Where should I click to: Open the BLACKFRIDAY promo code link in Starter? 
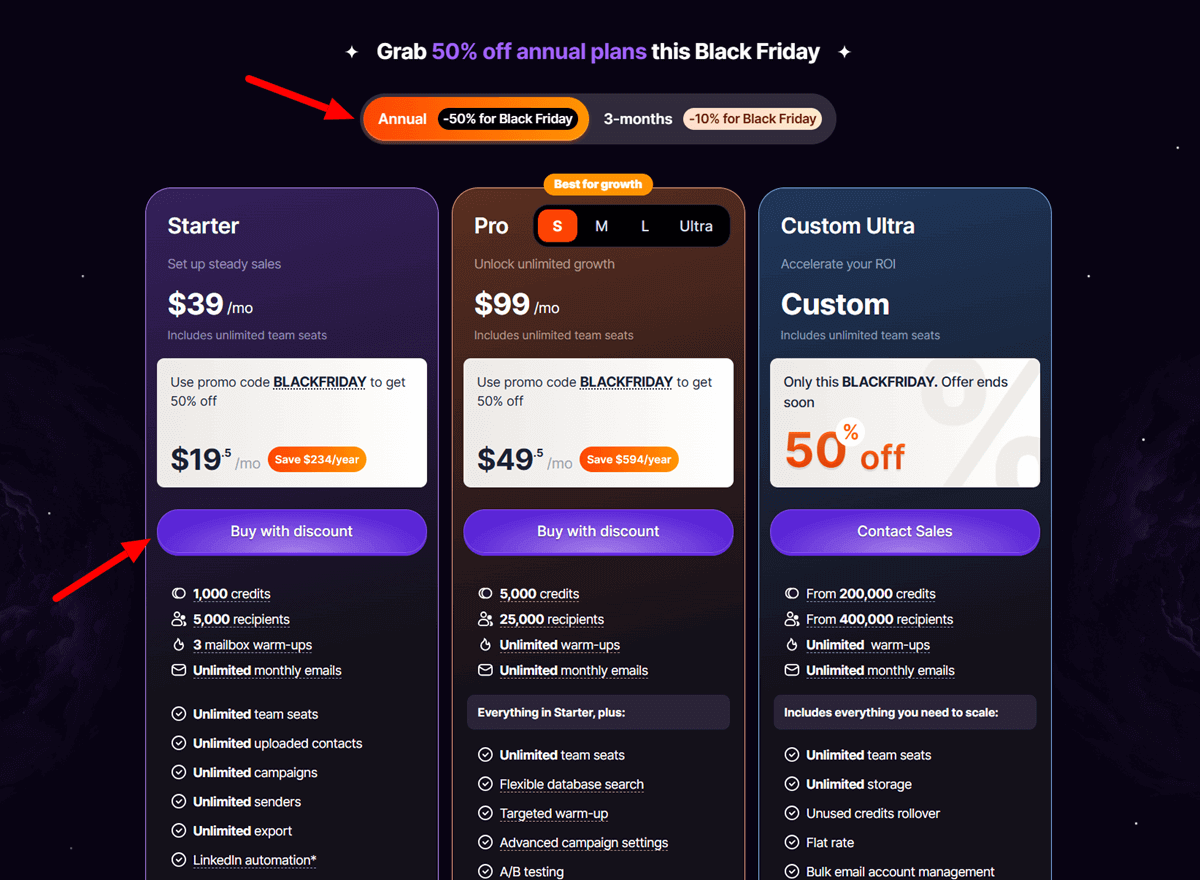tap(321, 381)
